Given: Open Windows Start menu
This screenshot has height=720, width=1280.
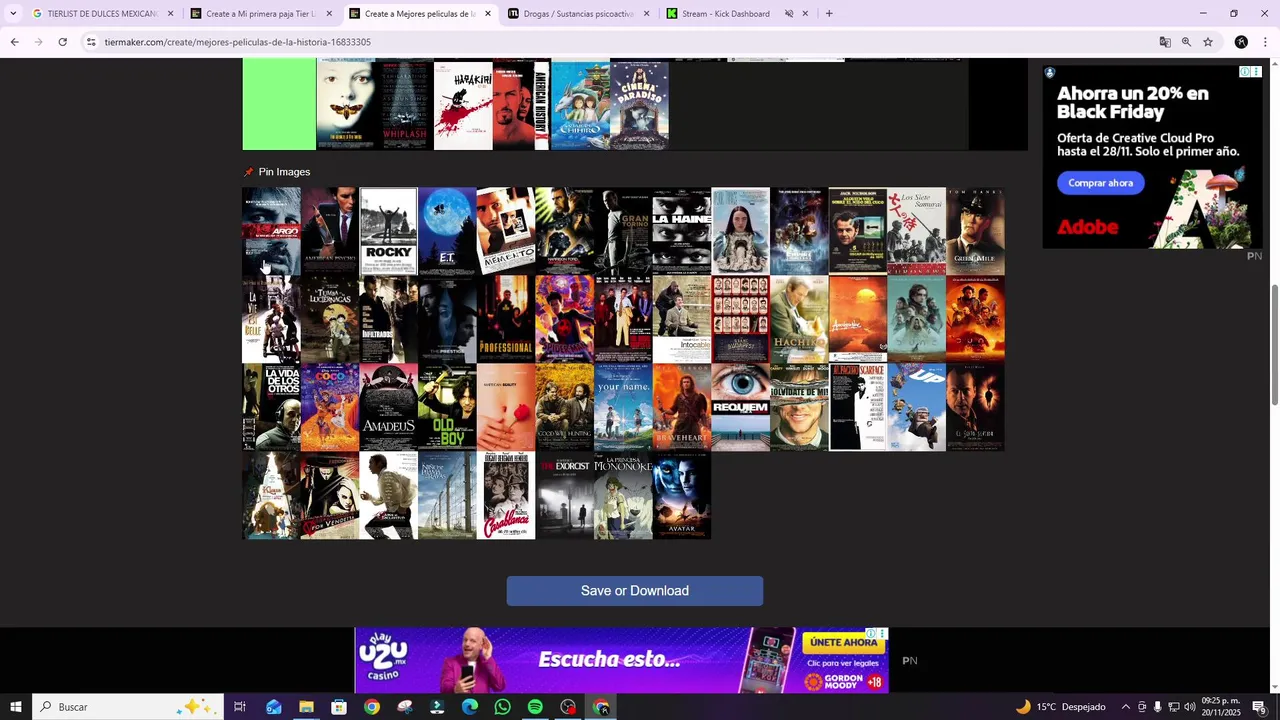Looking at the screenshot, I should pyautogui.click(x=16, y=707).
